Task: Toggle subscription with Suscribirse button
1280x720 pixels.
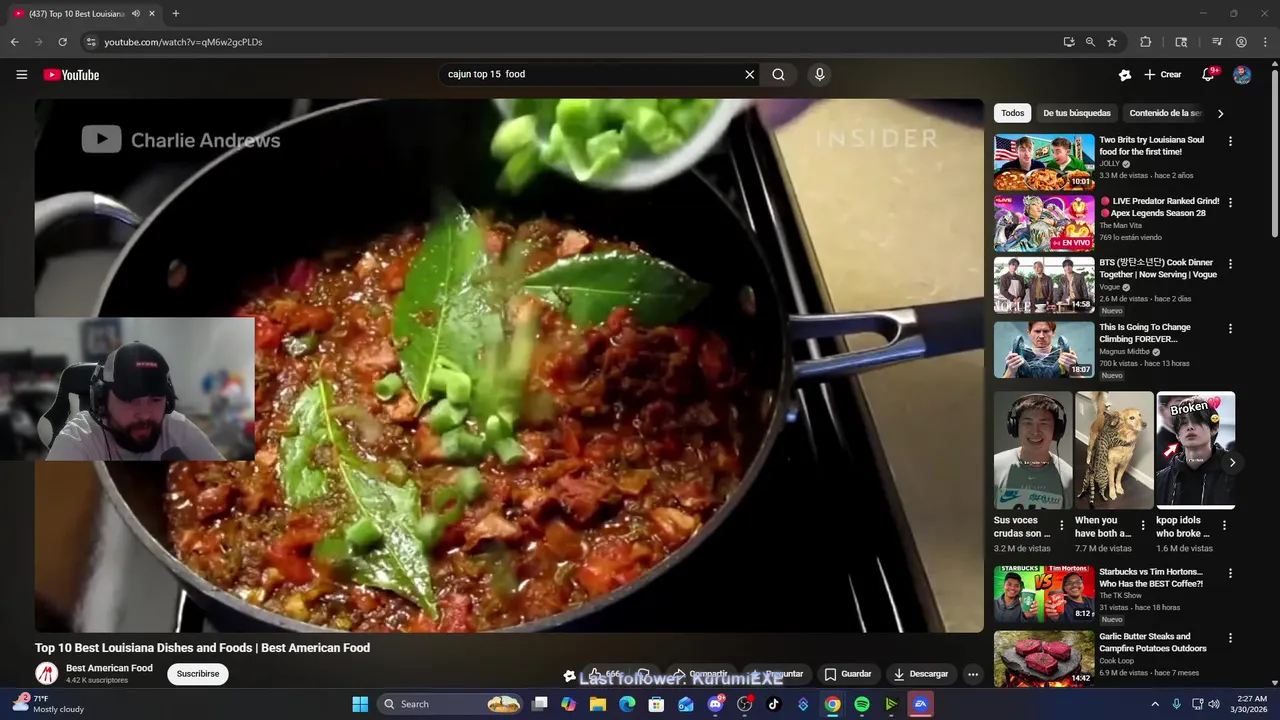Action: point(198,674)
